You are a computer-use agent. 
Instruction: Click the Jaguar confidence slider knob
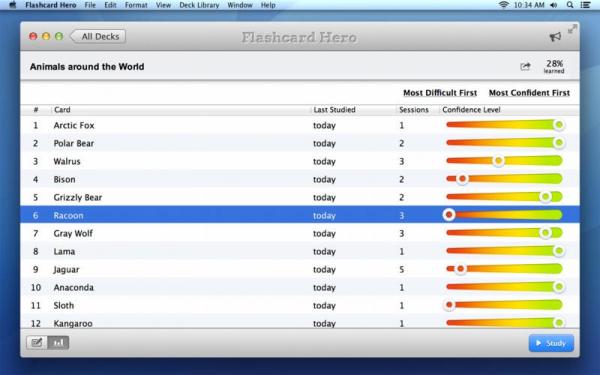click(460, 269)
